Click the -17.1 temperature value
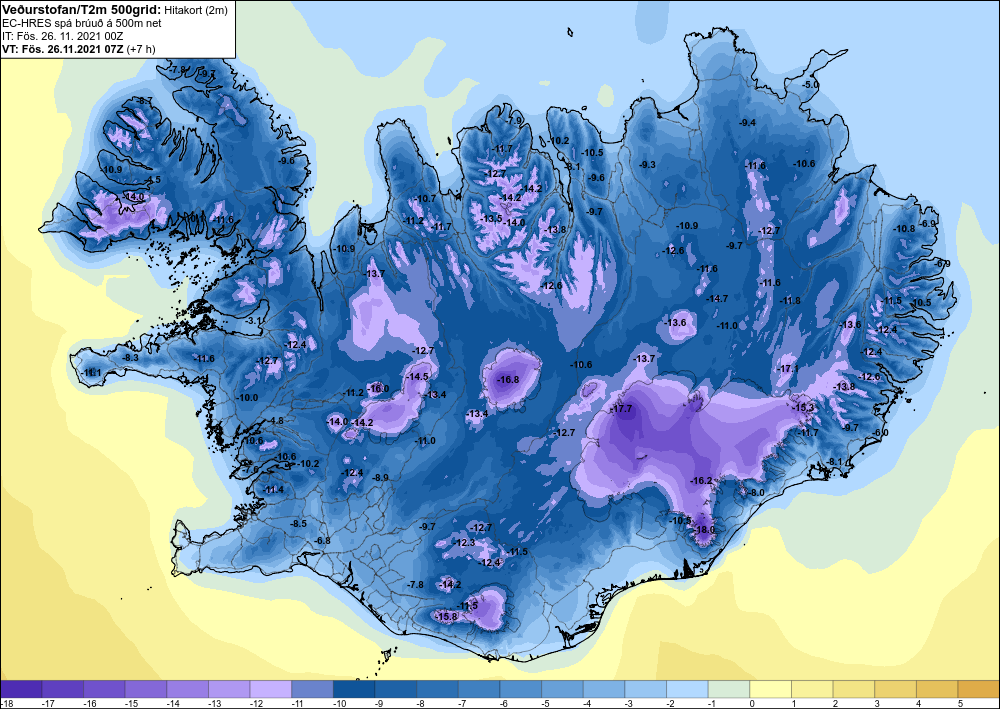 788,369
